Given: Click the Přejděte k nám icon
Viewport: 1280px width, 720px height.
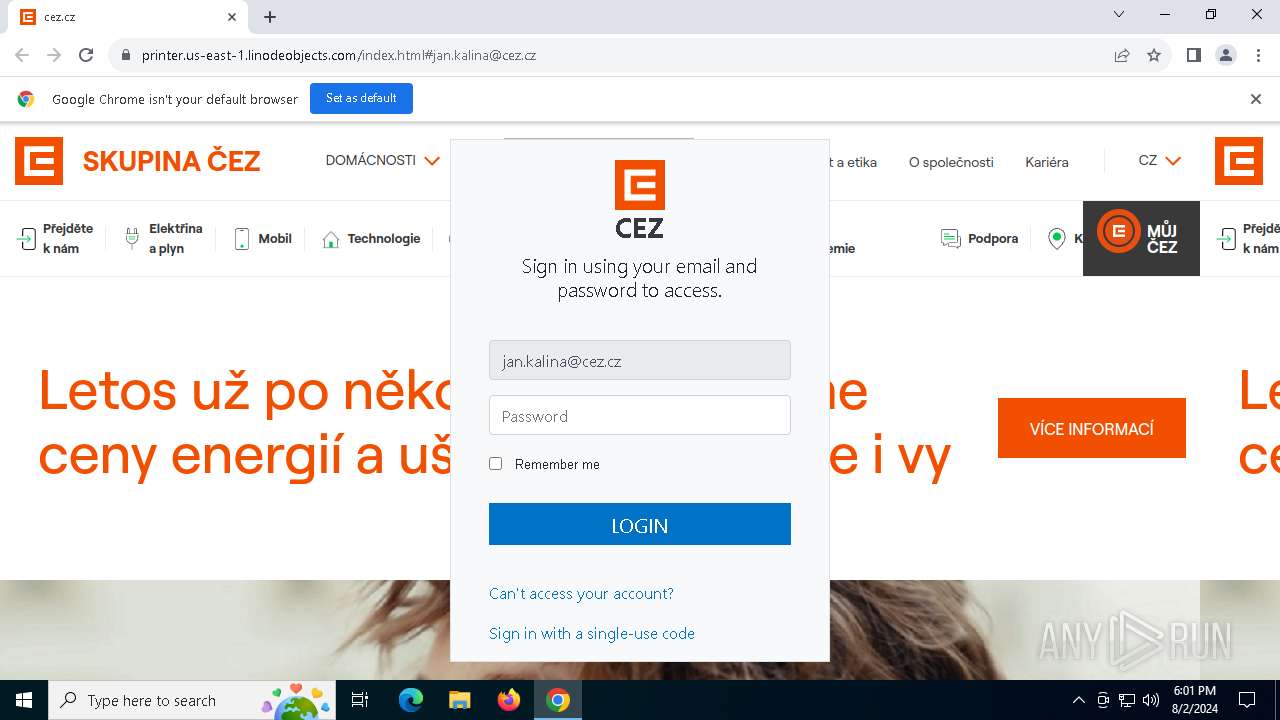Looking at the screenshot, I should pos(26,239).
